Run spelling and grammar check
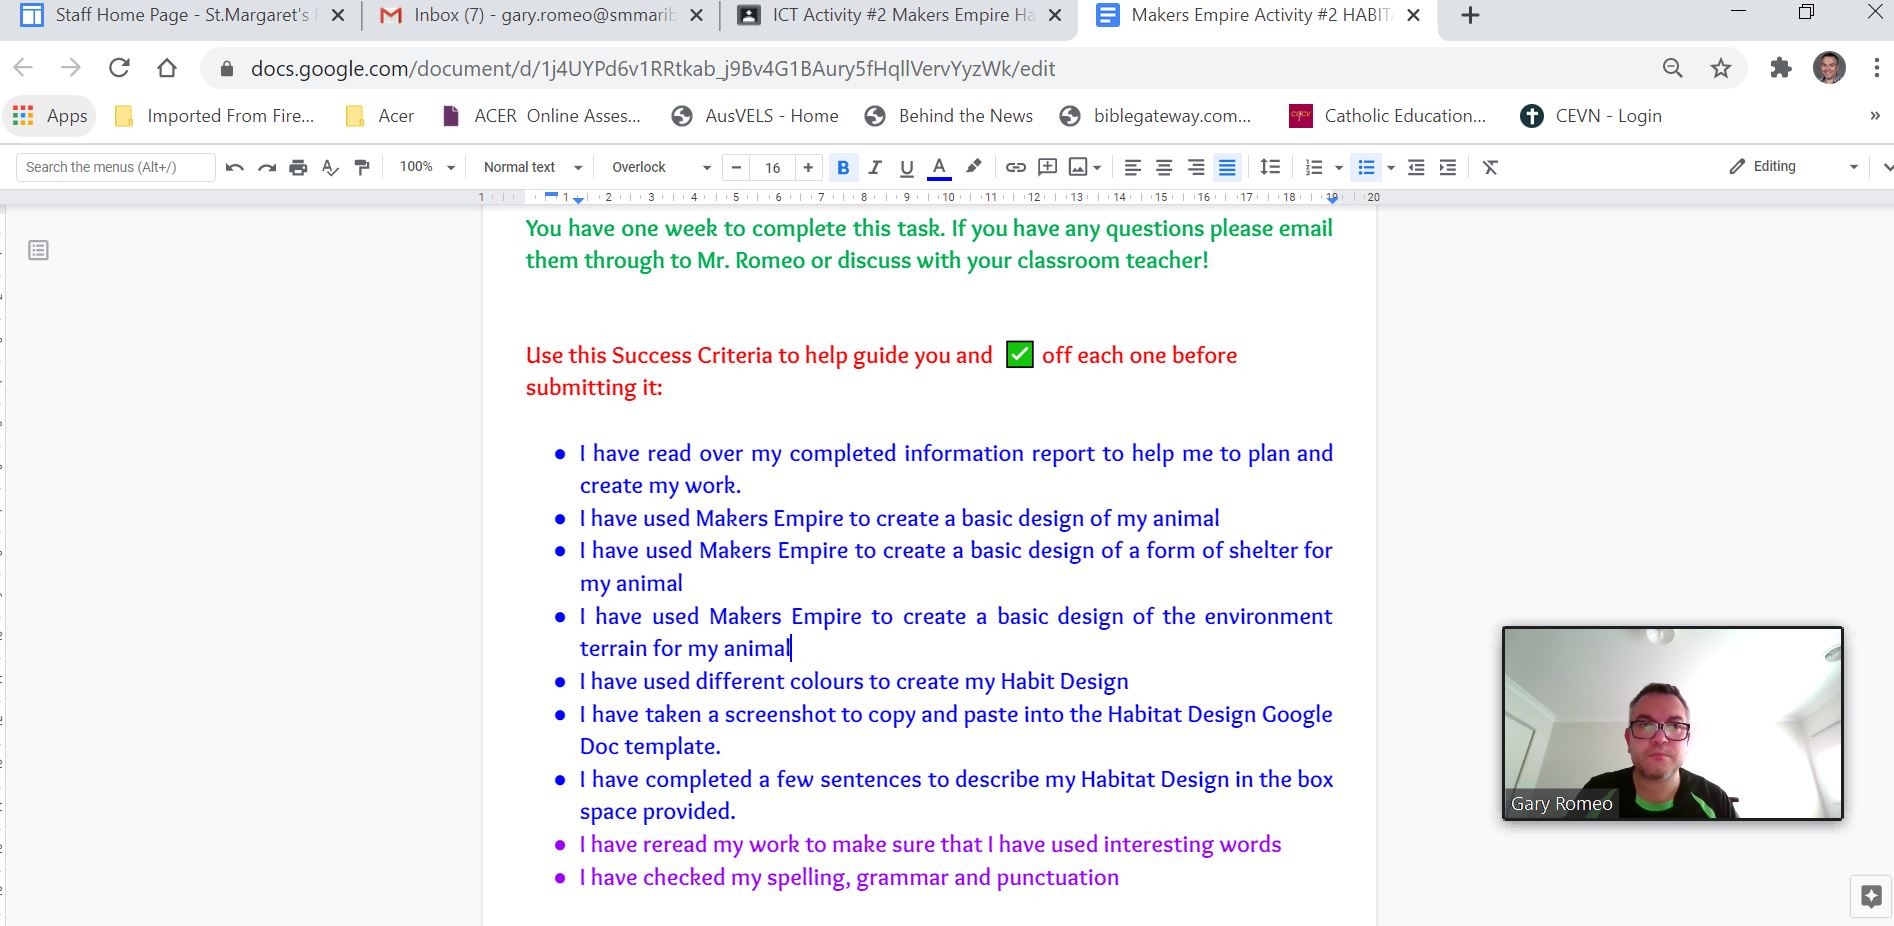The image size is (1894, 926). [x=330, y=167]
